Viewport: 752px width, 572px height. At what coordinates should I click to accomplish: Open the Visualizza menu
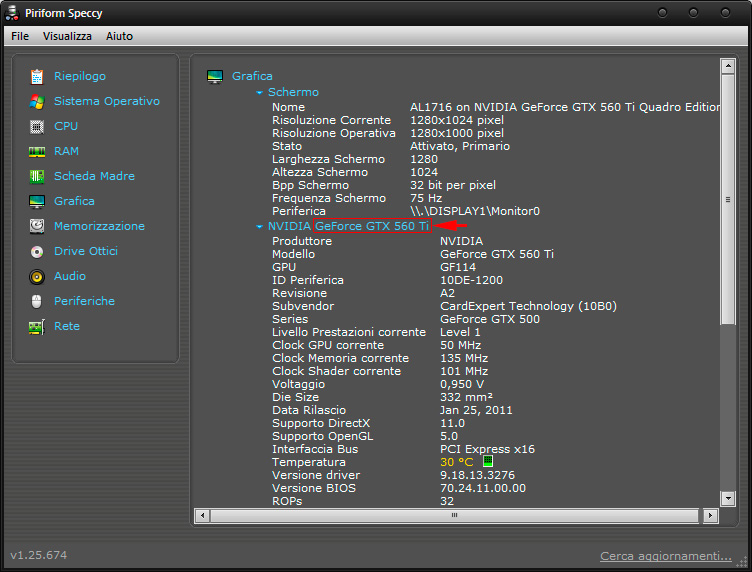coord(67,36)
